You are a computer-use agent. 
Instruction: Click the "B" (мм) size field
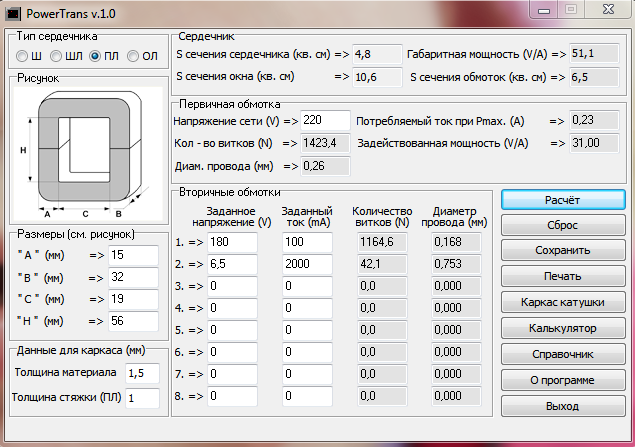coord(133,277)
